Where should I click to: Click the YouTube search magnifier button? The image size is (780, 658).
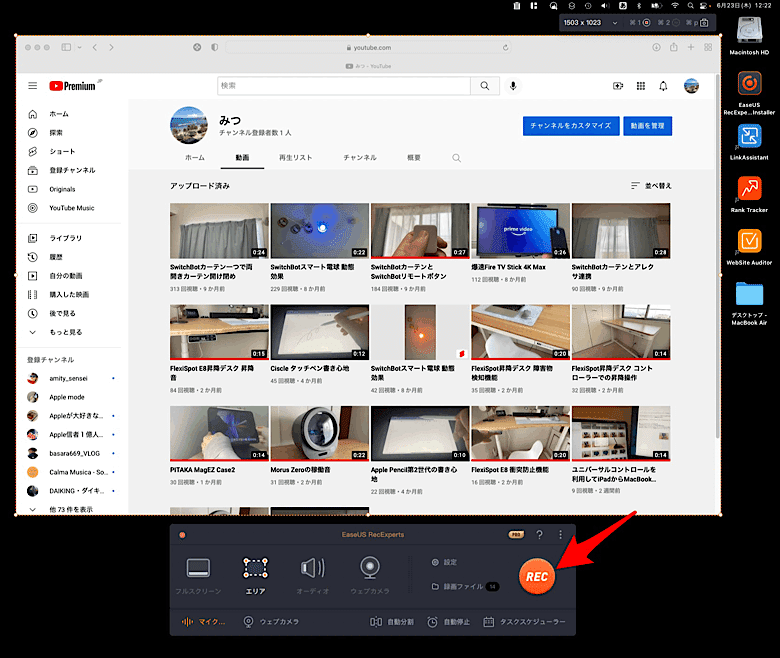click(485, 86)
